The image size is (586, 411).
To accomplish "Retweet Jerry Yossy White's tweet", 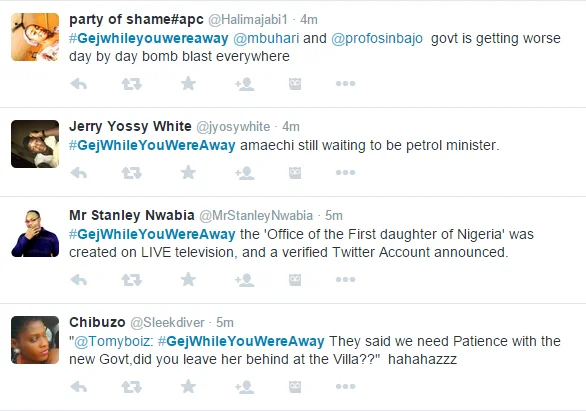I will pos(132,173).
